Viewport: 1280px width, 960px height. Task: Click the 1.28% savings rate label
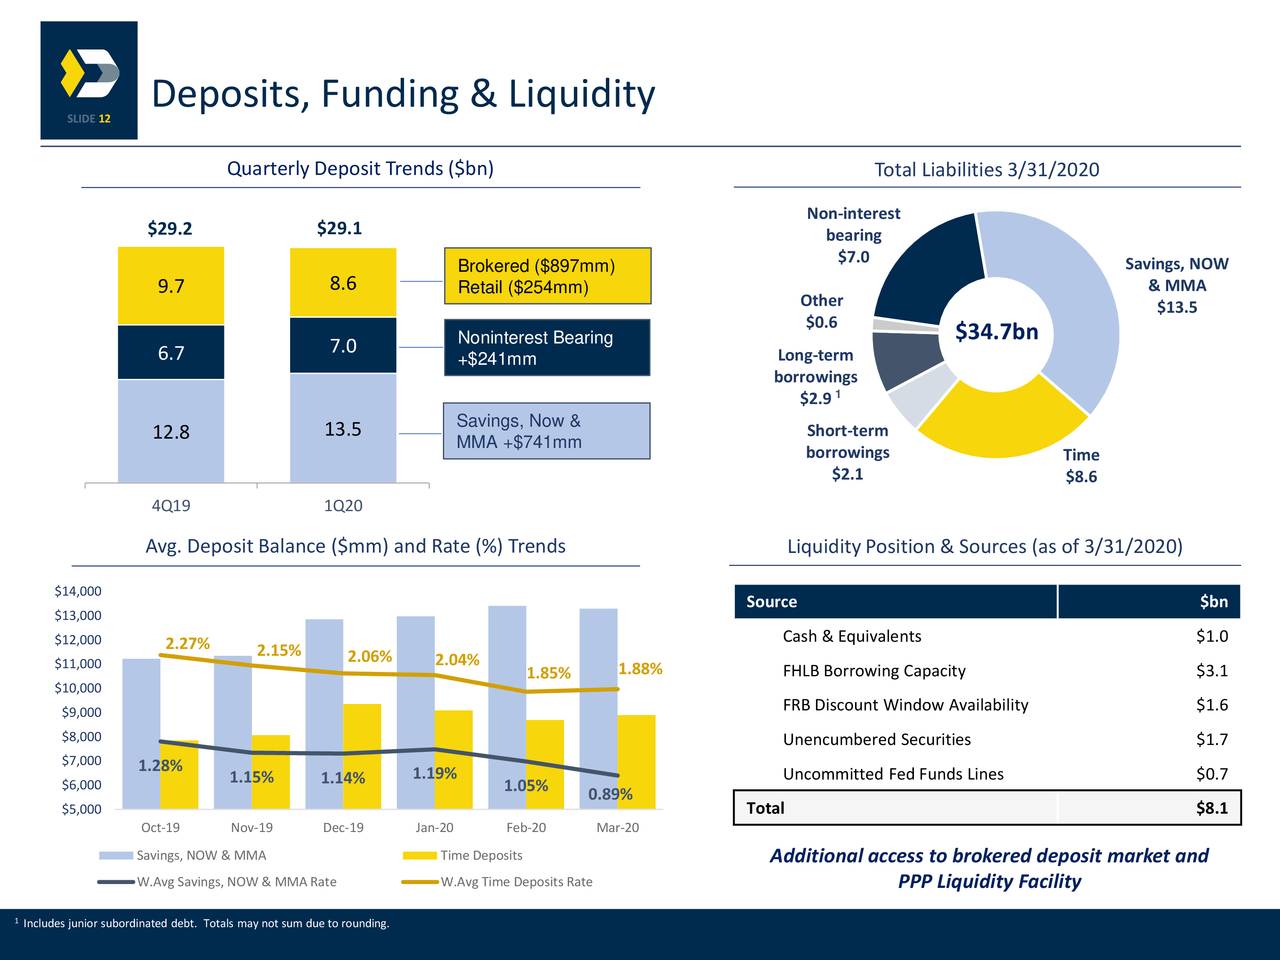click(x=160, y=766)
